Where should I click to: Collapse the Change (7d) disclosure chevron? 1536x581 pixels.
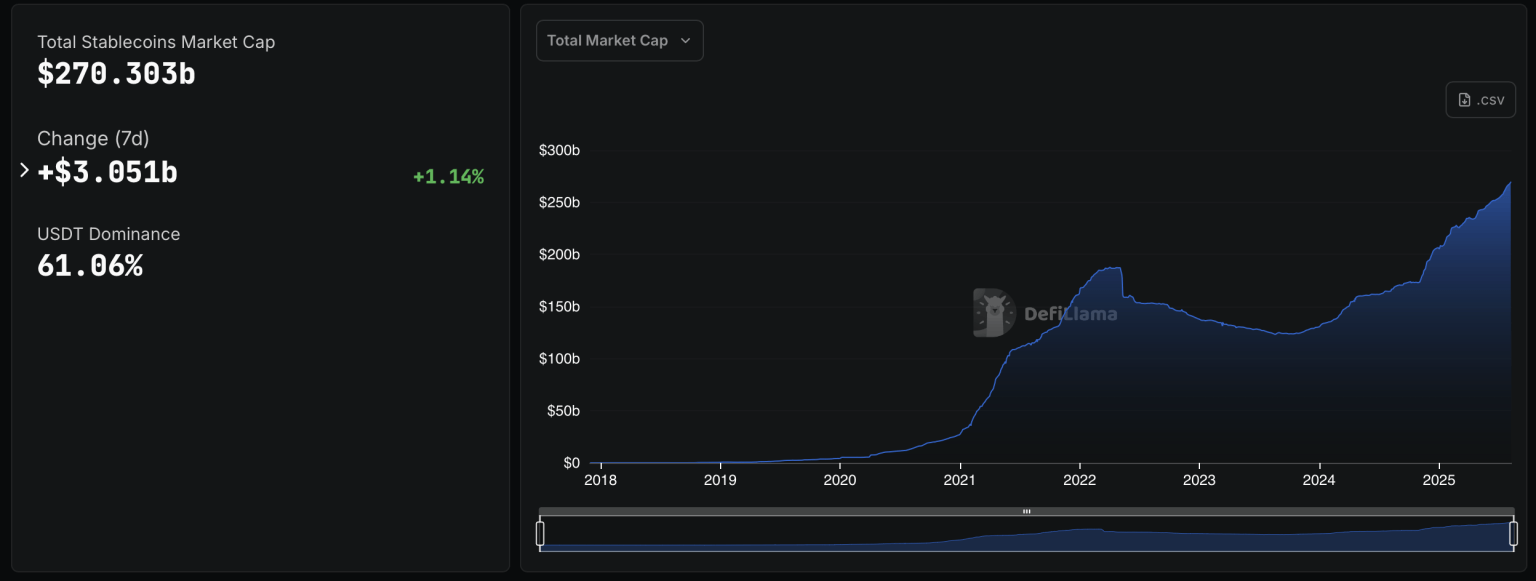coord(25,170)
